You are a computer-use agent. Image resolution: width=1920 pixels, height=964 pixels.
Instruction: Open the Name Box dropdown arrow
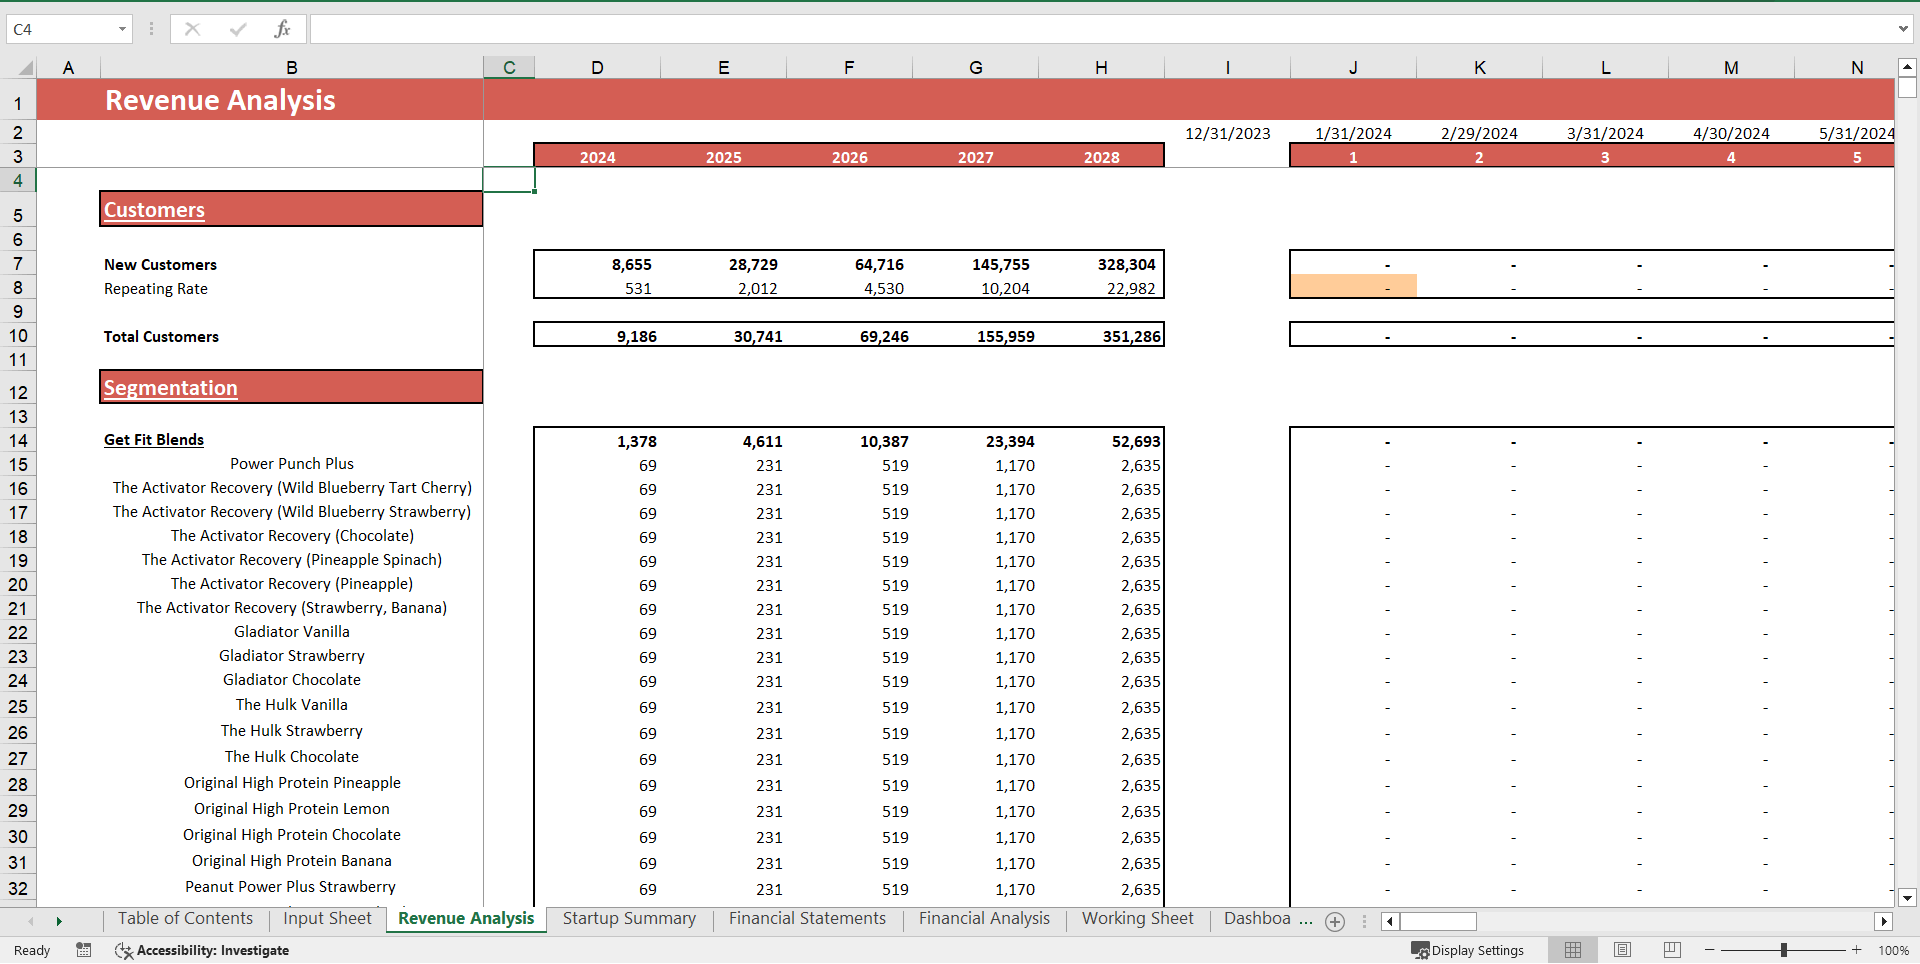pyautogui.click(x=122, y=29)
